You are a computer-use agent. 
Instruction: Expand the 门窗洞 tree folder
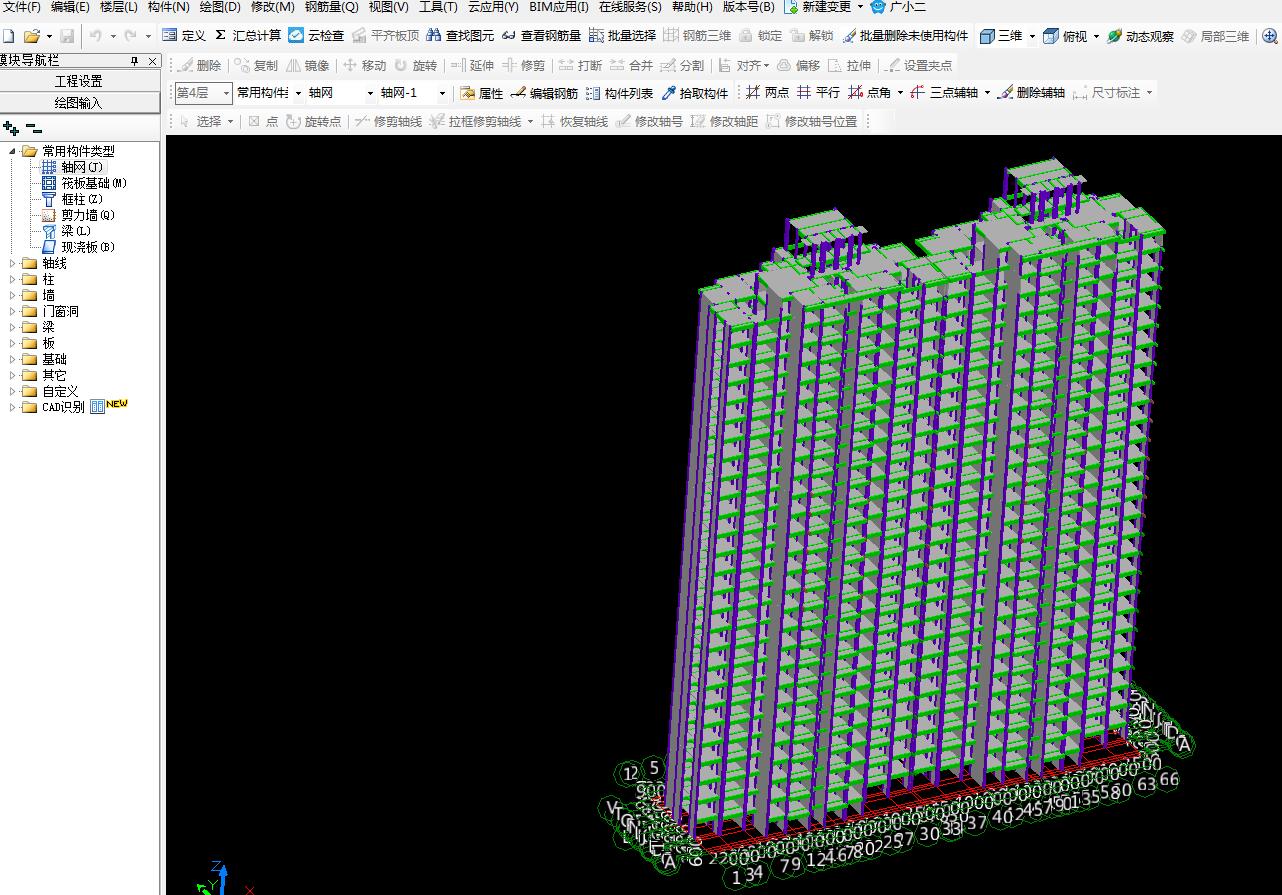pyautogui.click(x=13, y=312)
